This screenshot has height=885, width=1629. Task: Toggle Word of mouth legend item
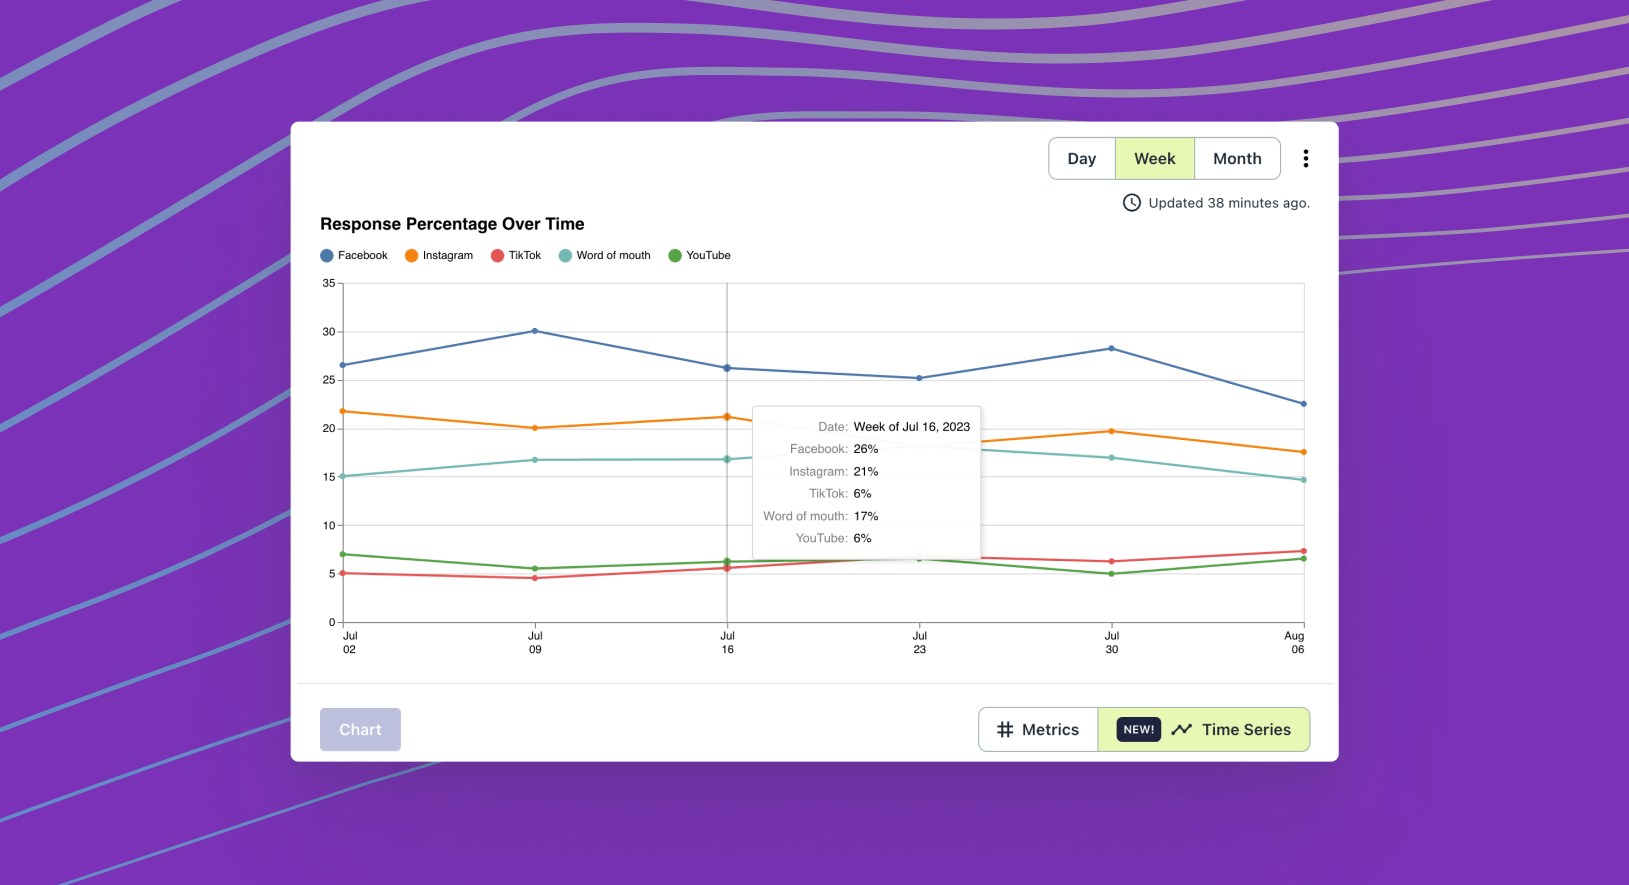pyautogui.click(x=605, y=256)
